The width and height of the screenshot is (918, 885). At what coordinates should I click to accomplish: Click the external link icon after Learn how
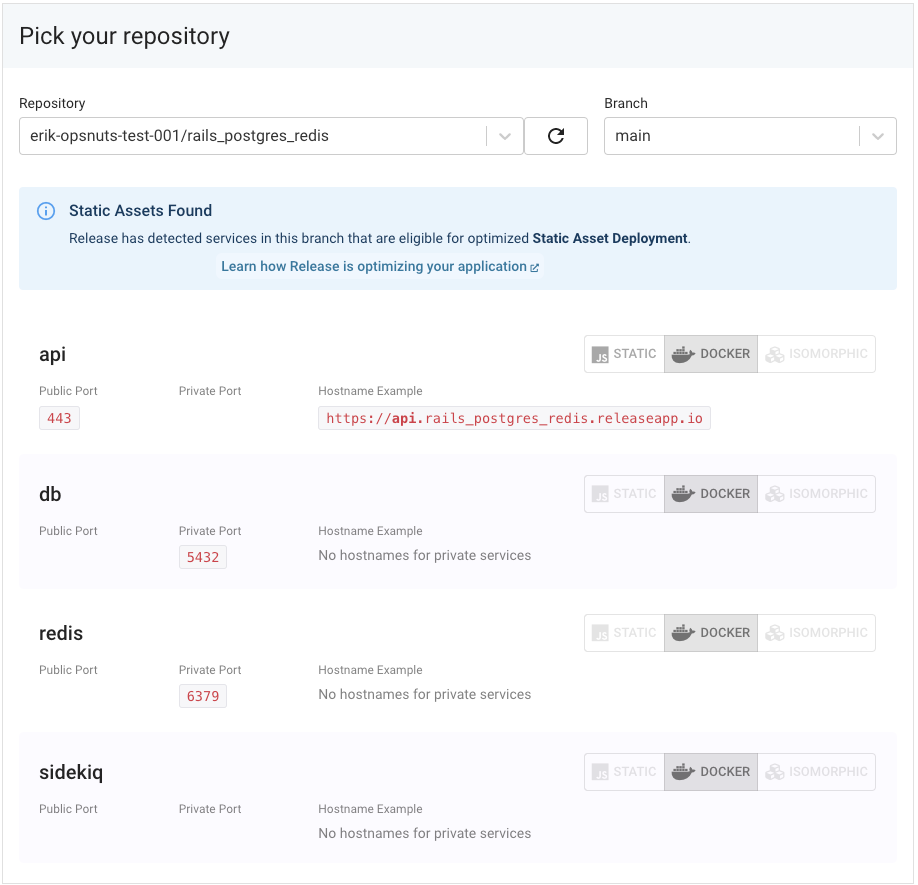(535, 267)
